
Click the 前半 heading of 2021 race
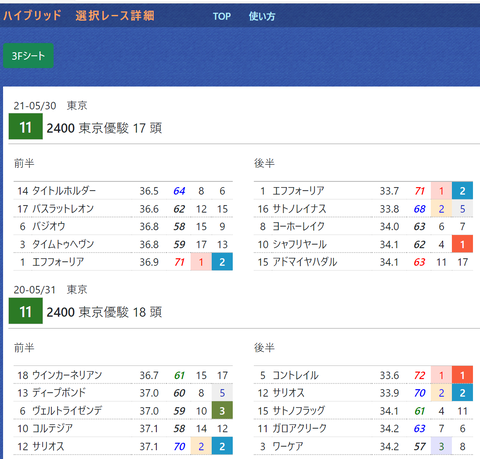click(24, 163)
